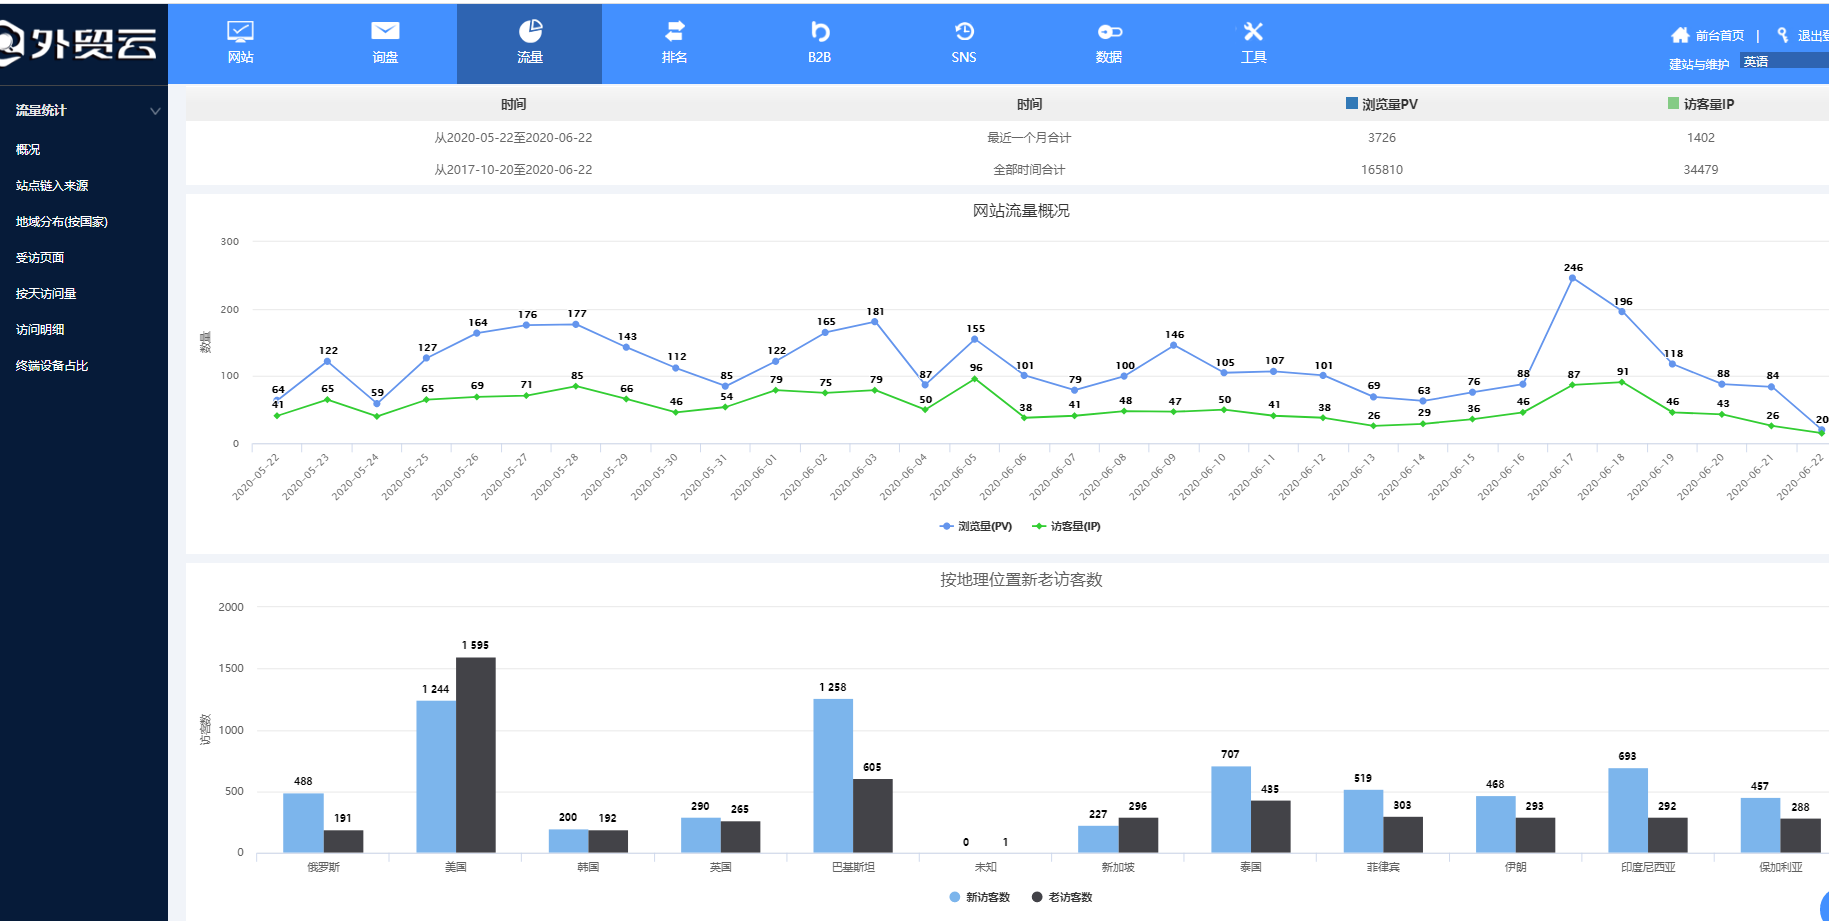The height and width of the screenshot is (921, 1829).
Task: Select the 流量 pie chart icon
Action: [530, 32]
